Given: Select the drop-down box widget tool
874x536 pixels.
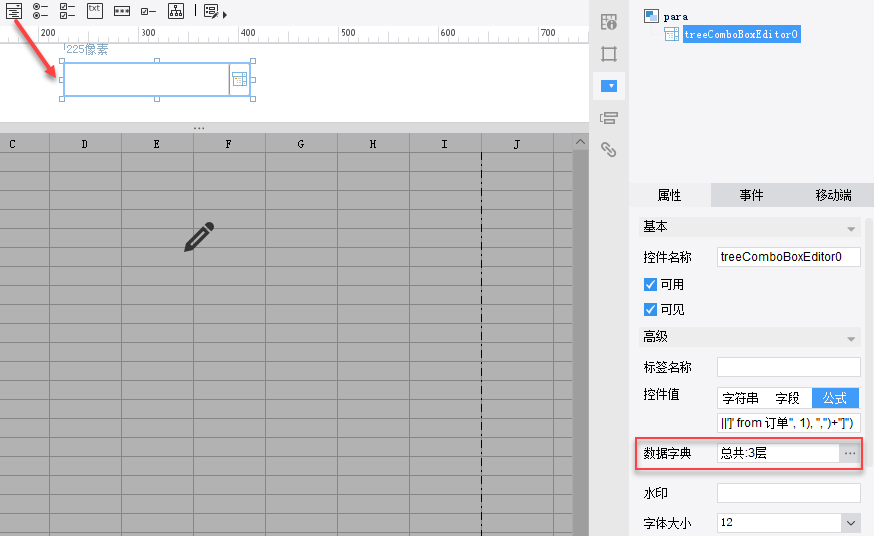Looking at the screenshot, I should point(14,11).
